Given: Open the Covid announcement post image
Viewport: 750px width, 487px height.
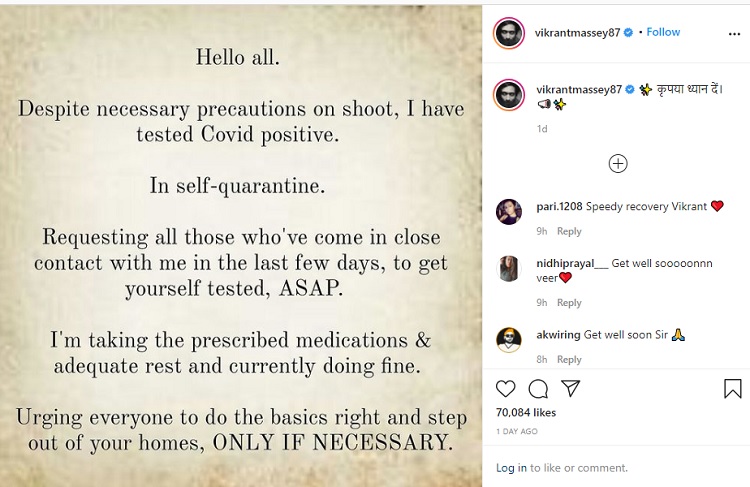Looking at the screenshot, I should (241, 246).
